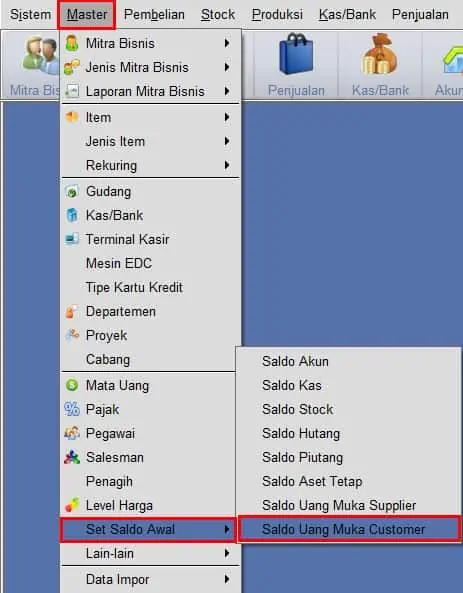Viewport: 463px width, 593px height.
Task: Click the Mata Uang green coin icon
Action: [x=72, y=385]
